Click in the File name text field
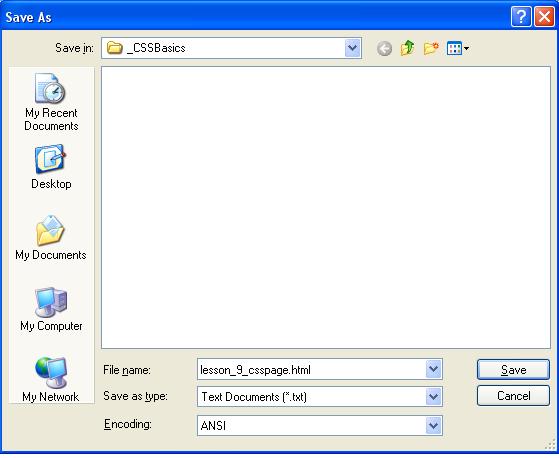This screenshot has width=559, height=458. (x=312, y=369)
